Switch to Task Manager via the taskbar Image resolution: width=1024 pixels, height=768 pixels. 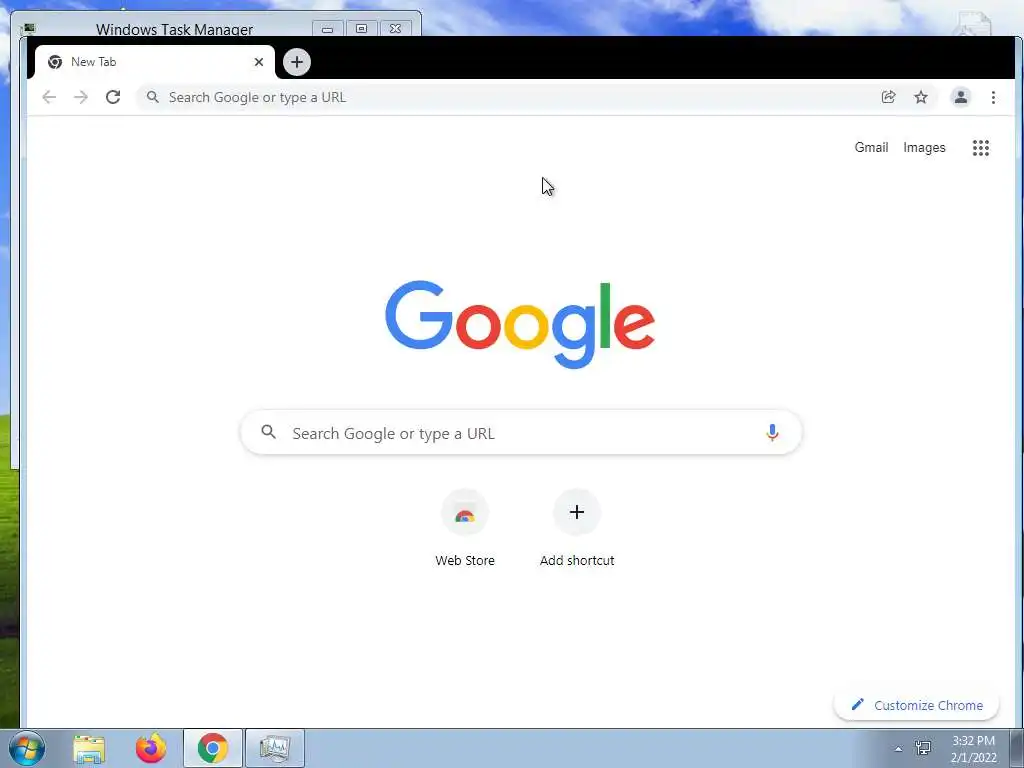coord(274,748)
